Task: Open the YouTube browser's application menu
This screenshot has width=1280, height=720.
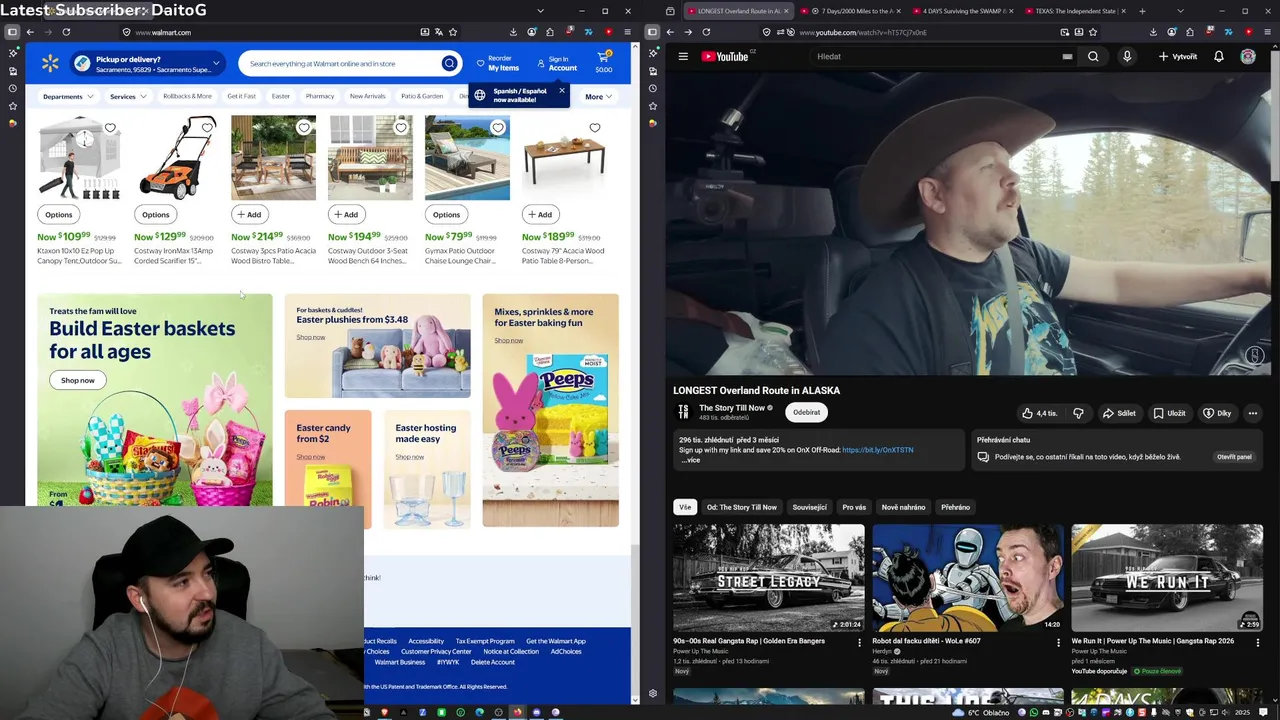Action: pos(1267,32)
